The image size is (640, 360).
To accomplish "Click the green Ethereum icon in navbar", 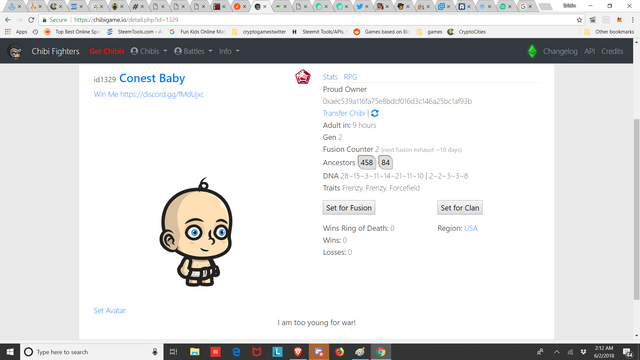I will click(532, 51).
